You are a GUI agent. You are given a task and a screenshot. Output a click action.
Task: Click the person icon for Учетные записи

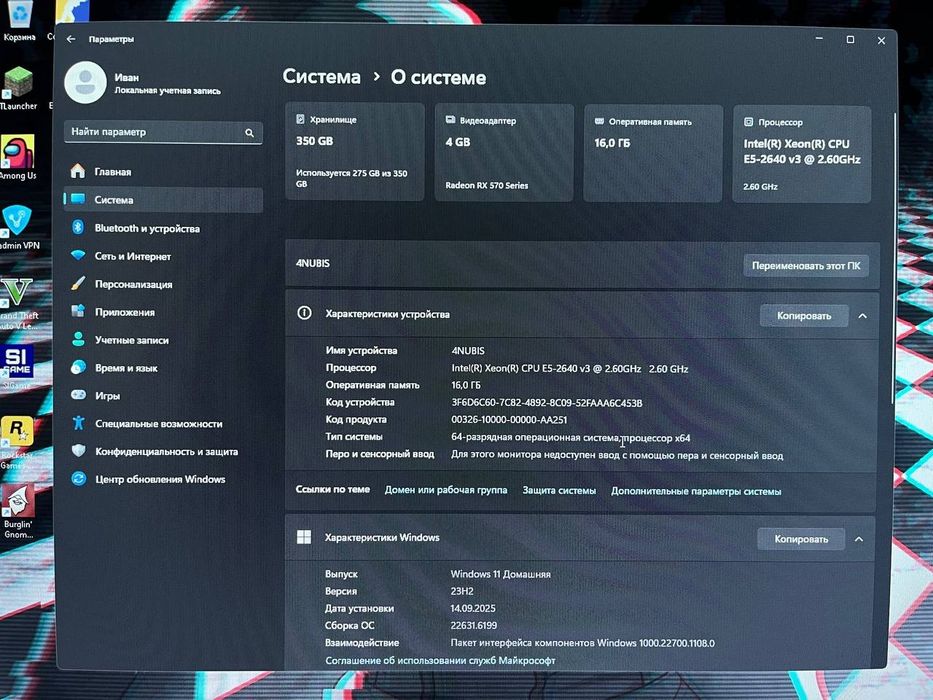point(78,339)
